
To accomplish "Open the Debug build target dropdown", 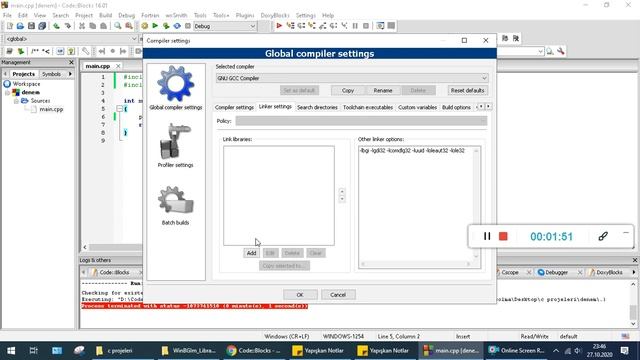I will (x=224, y=26).
